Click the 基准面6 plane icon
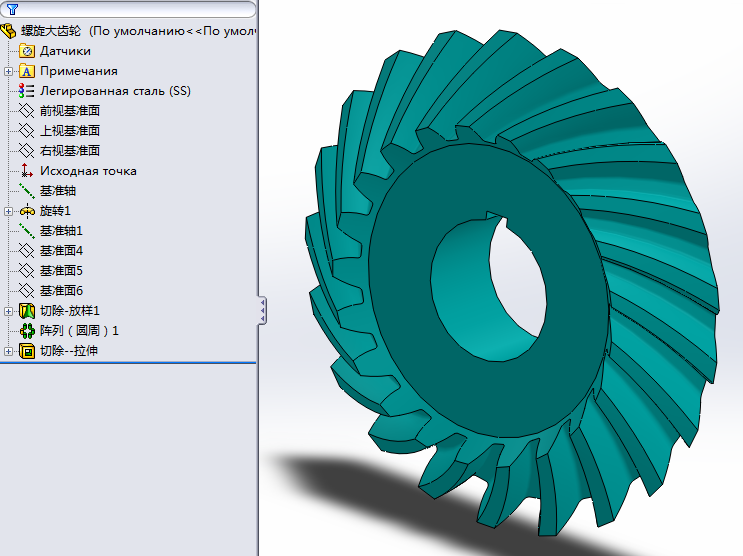 point(27,291)
